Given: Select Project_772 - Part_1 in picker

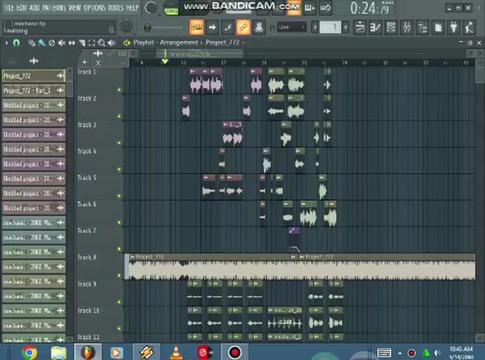Looking at the screenshot, I should pos(33,91).
